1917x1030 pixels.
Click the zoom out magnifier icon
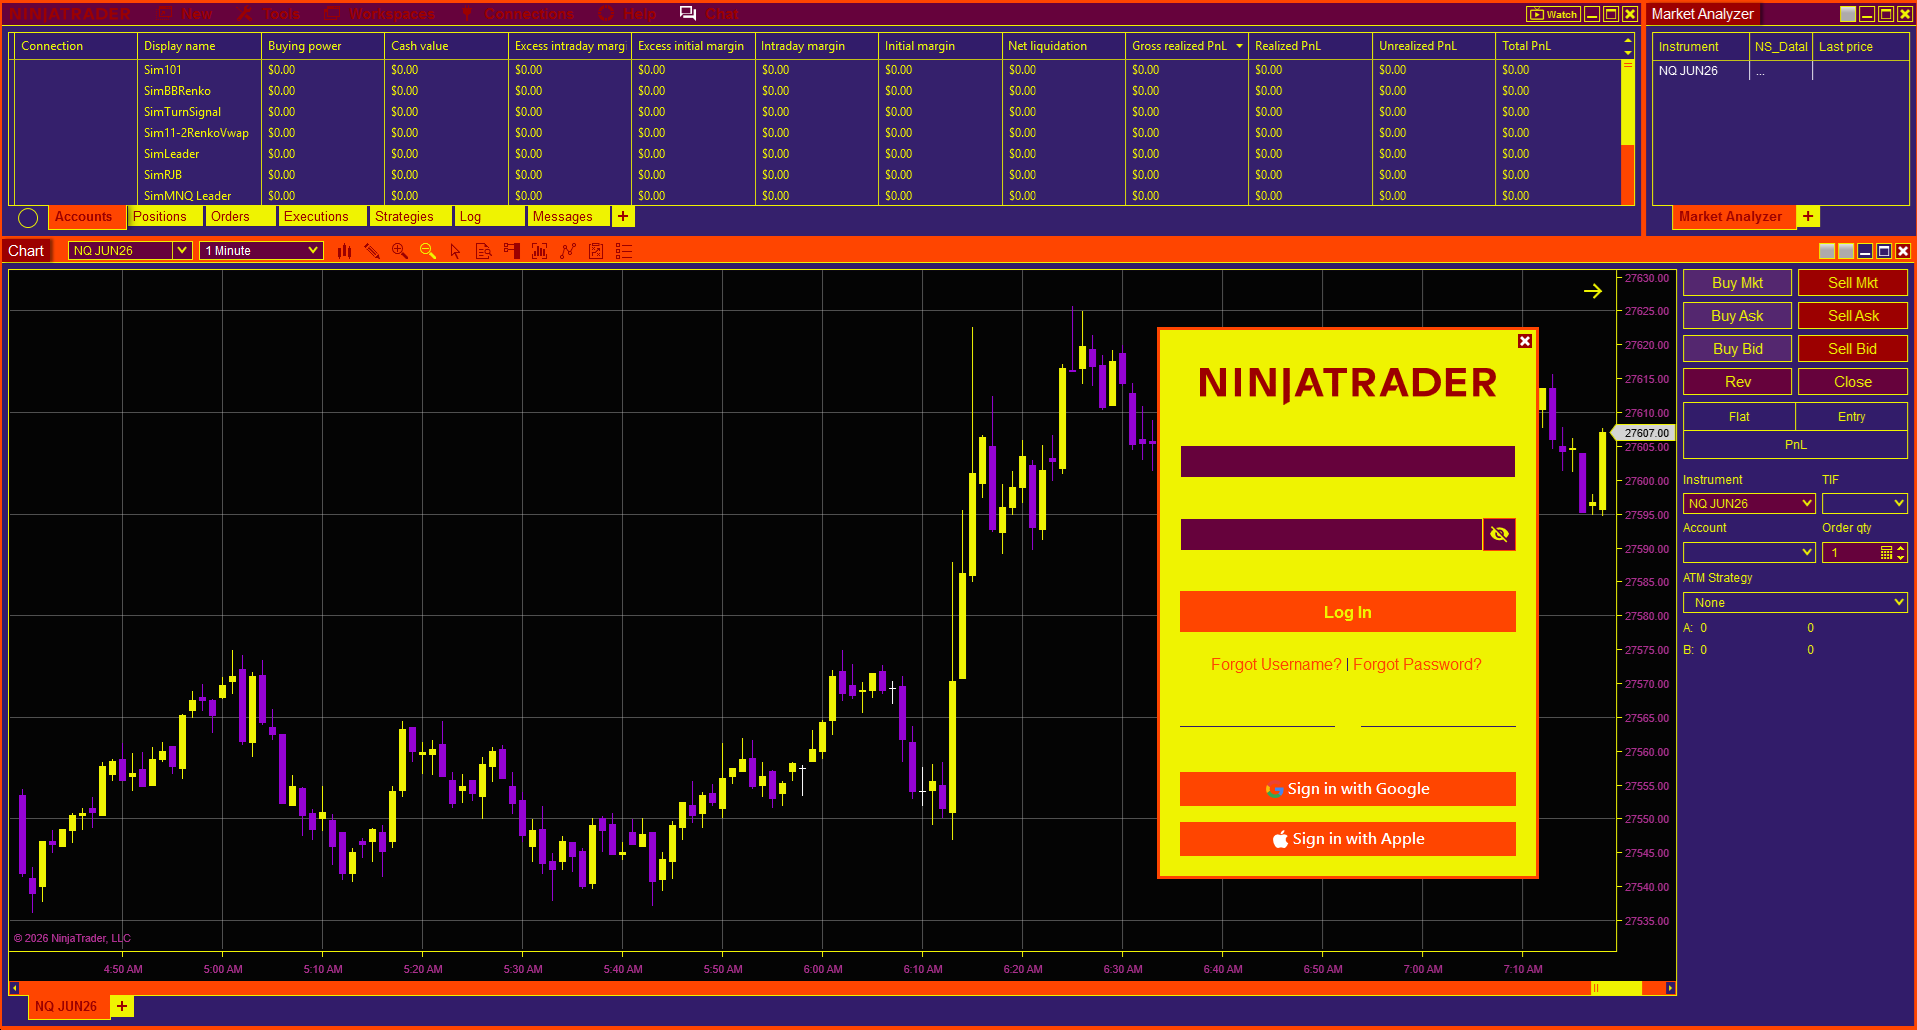[x=428, y=251]
